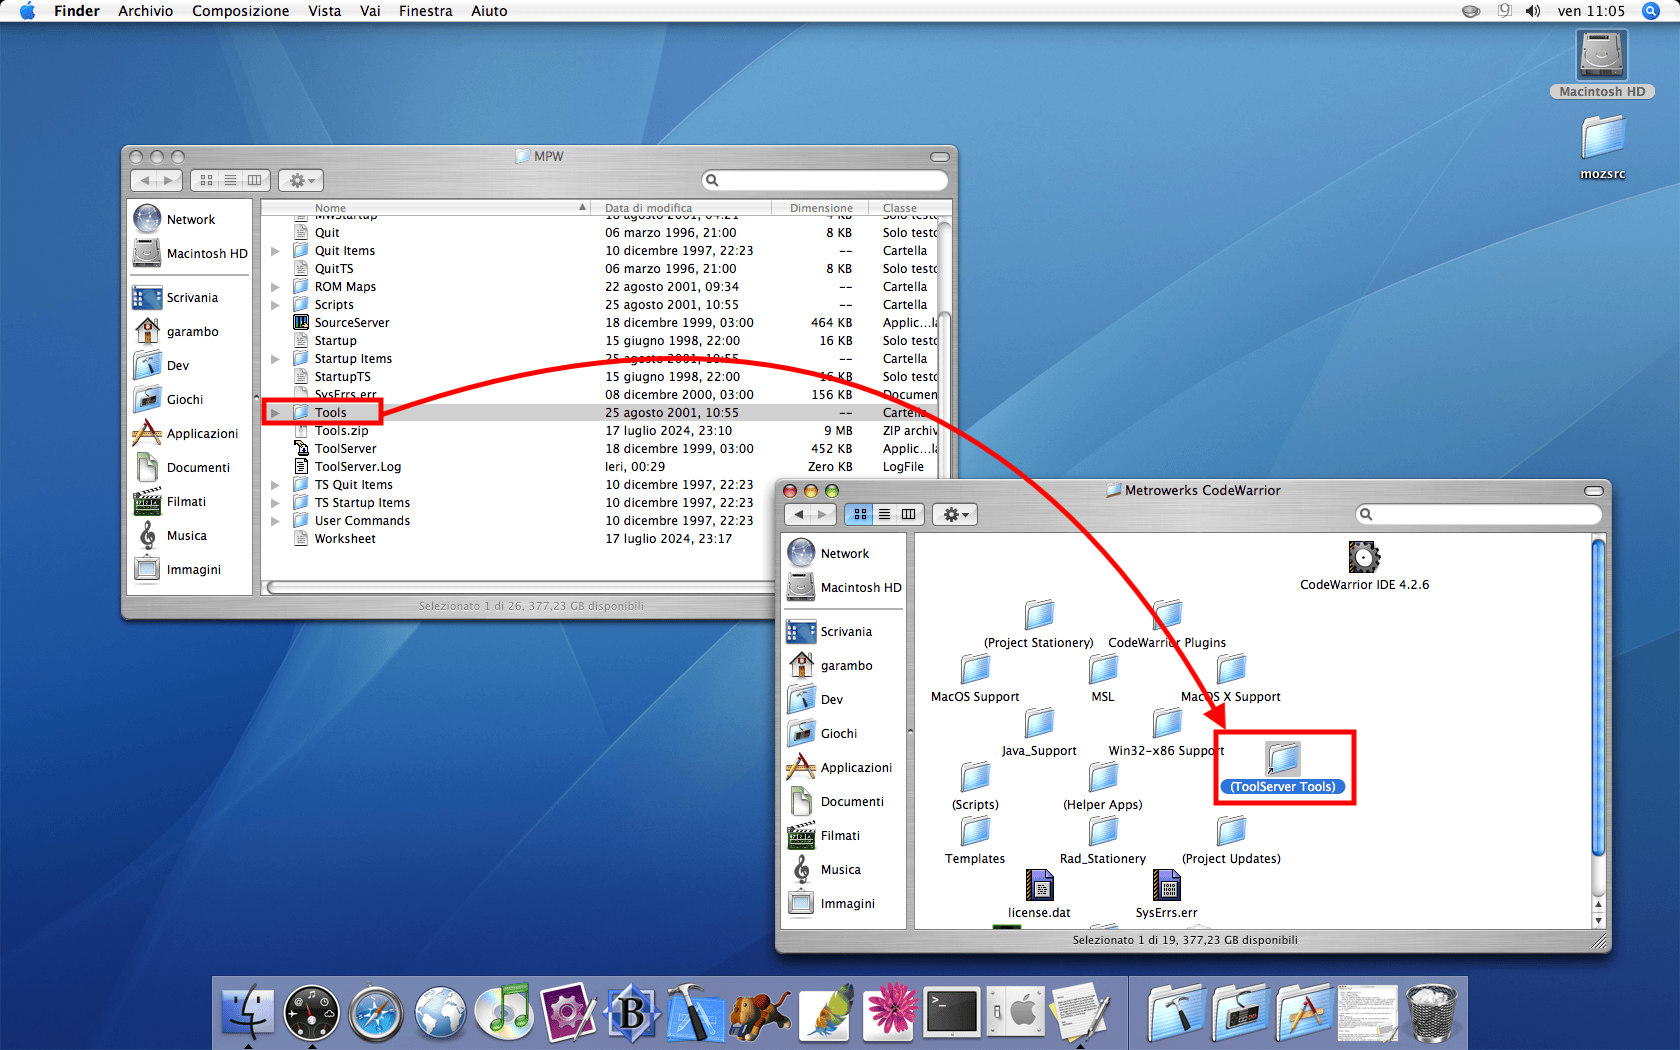Viewport: 1680px width, 1050px height.
Task: Launch Safari from the Dock
Action: point(376,1013)
